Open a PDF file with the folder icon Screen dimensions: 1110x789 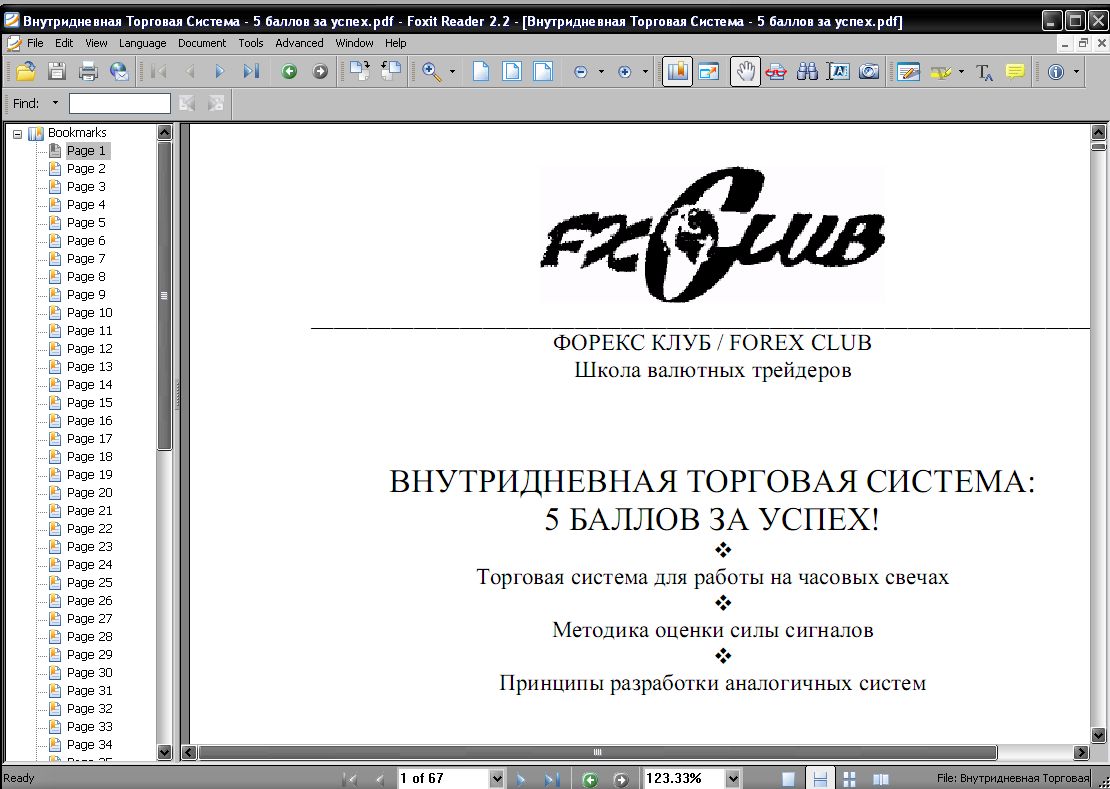pyautogui.click(x=25, y=71)
